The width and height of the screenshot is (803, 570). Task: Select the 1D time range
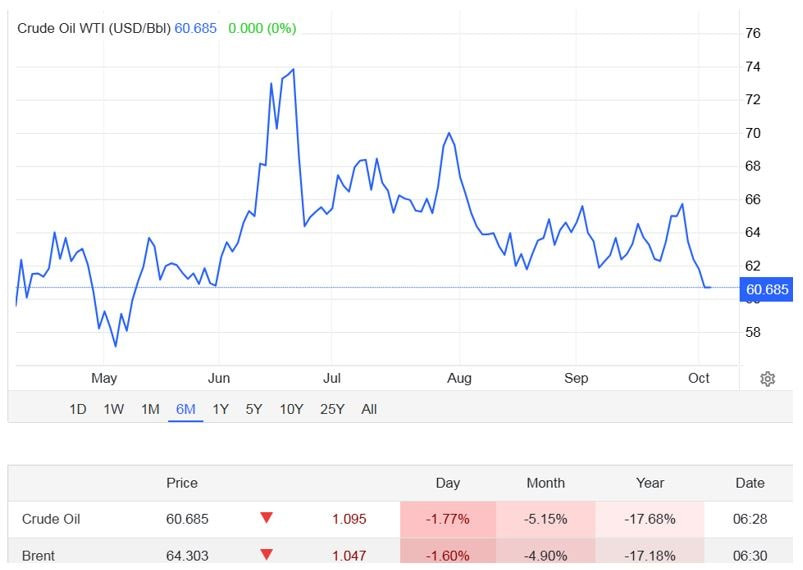[77, 409]
